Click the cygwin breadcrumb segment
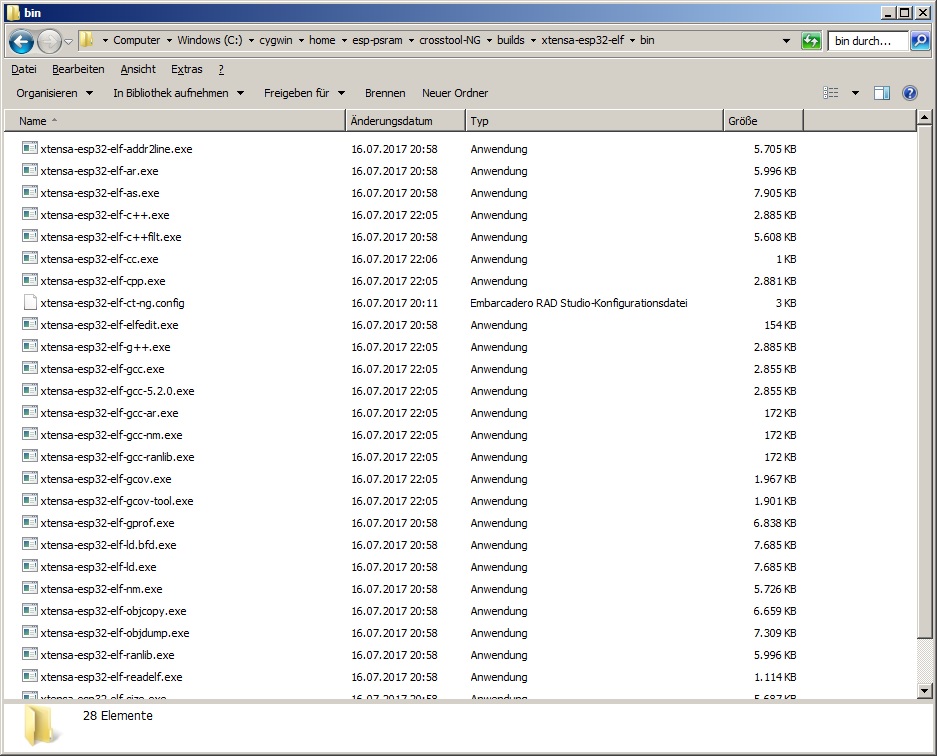The height and width of the screenshot is (756, 937). 275,40
